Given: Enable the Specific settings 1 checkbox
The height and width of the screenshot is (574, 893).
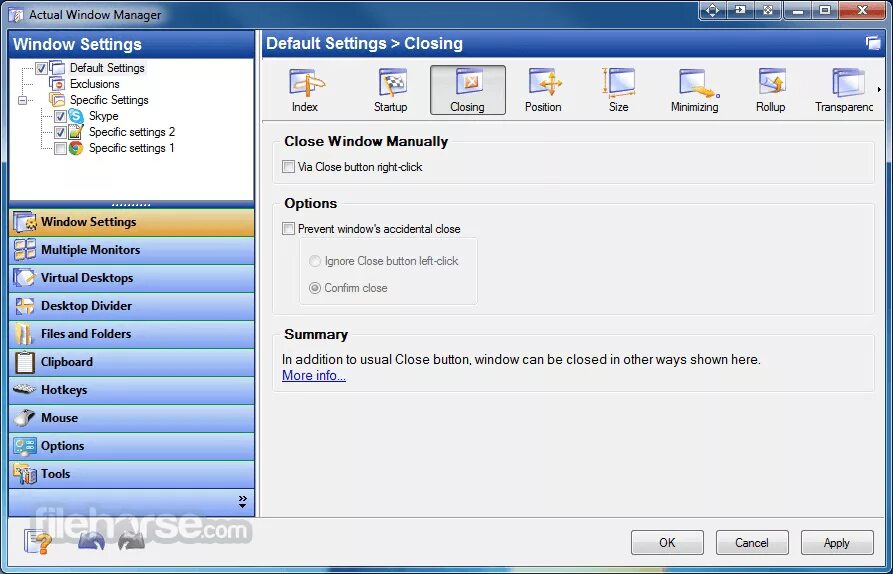Looking at the screenshot, I should click(x=60, y=149).
